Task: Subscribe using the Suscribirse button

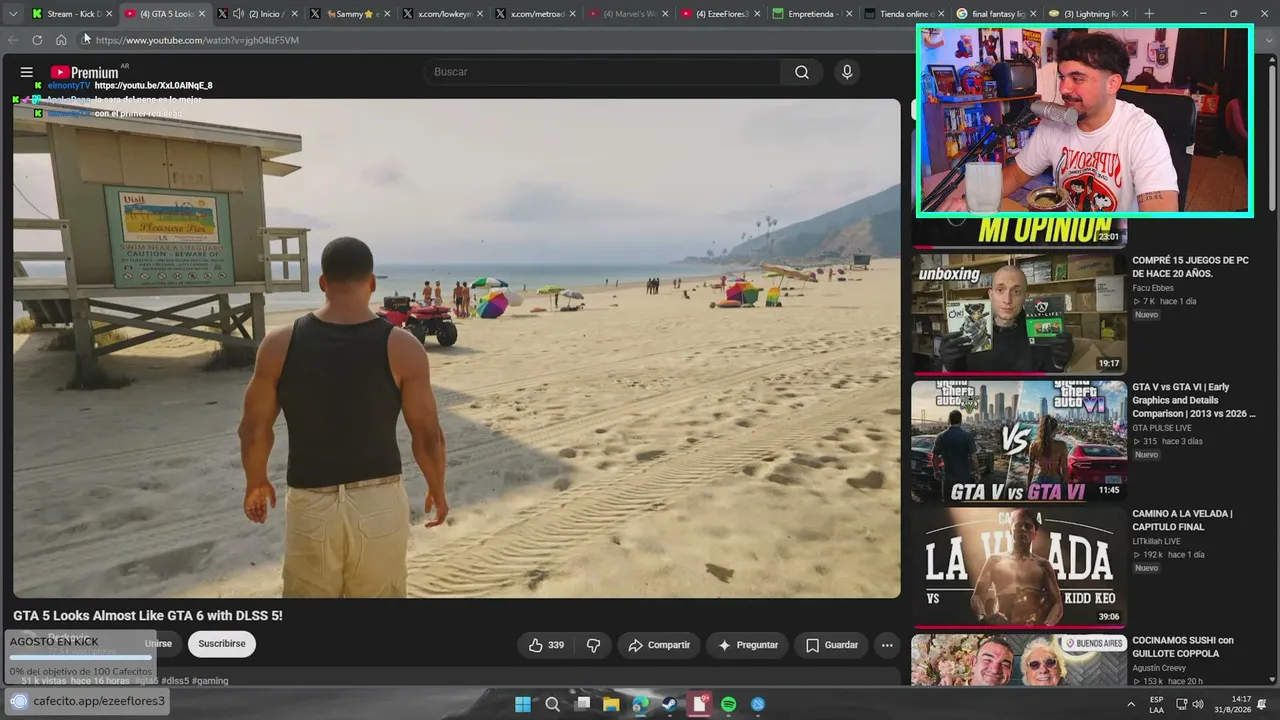Action: coord(222,644)
